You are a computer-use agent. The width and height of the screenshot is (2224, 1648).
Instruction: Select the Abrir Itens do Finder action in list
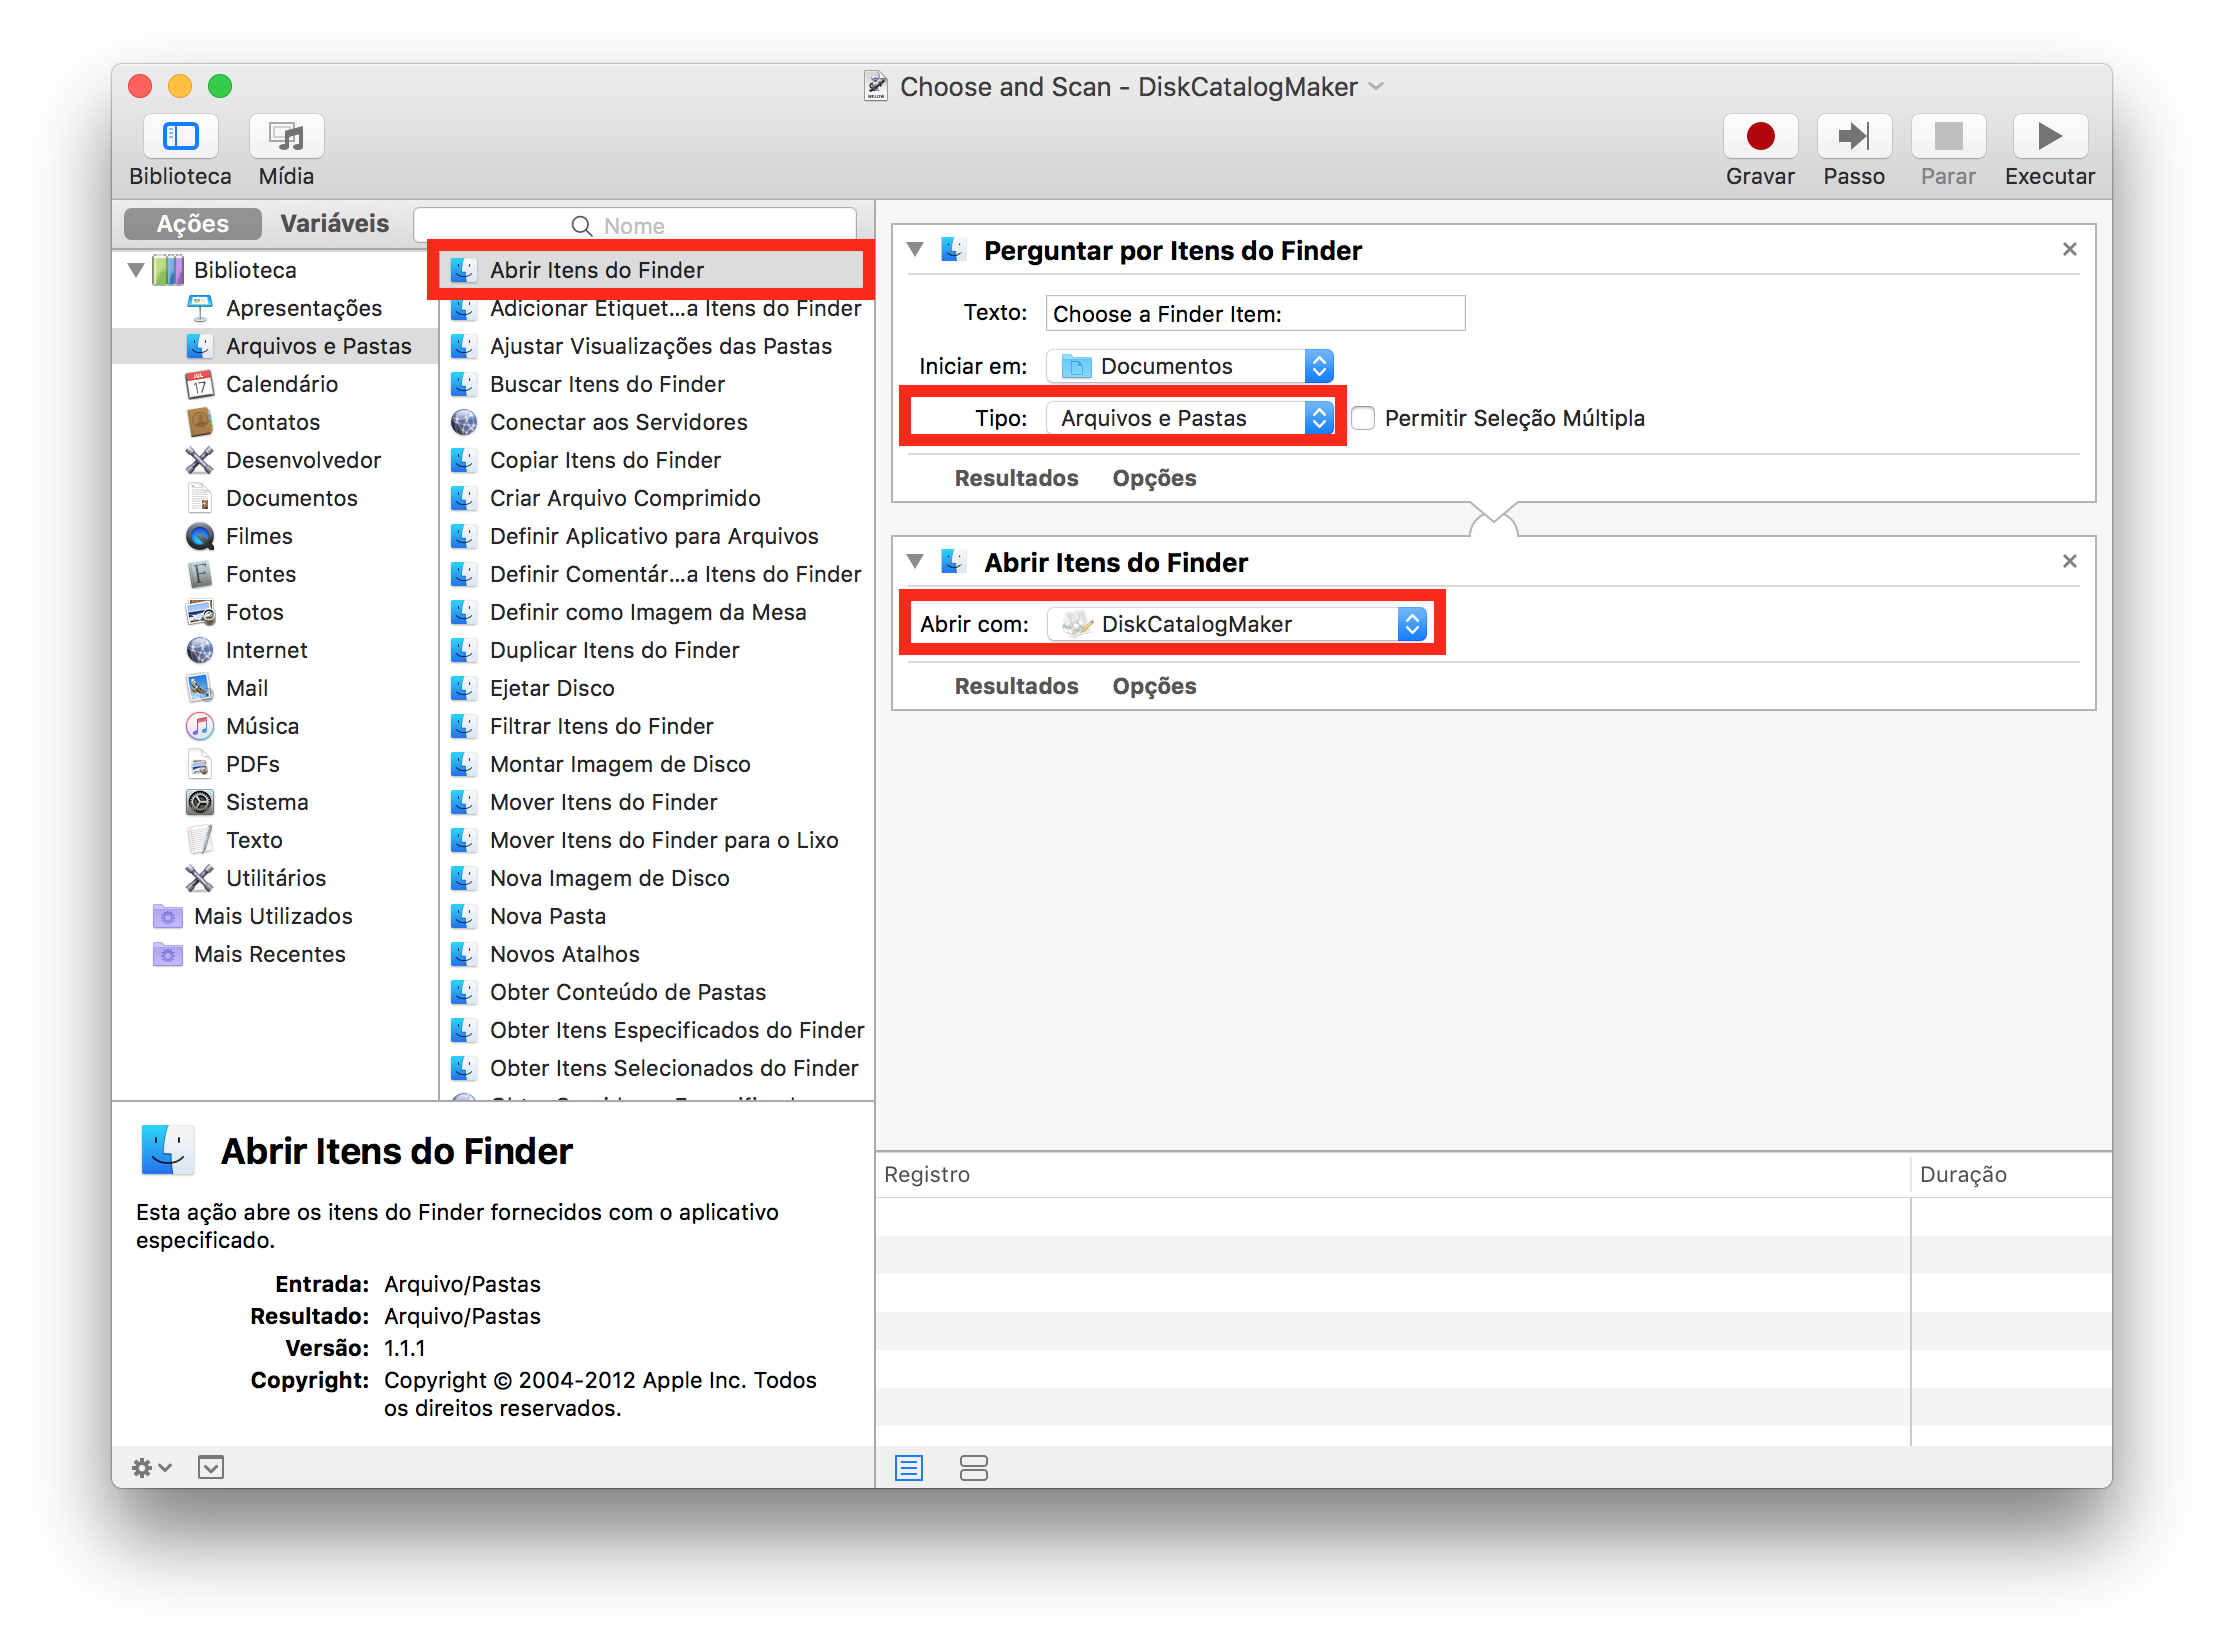652,270
